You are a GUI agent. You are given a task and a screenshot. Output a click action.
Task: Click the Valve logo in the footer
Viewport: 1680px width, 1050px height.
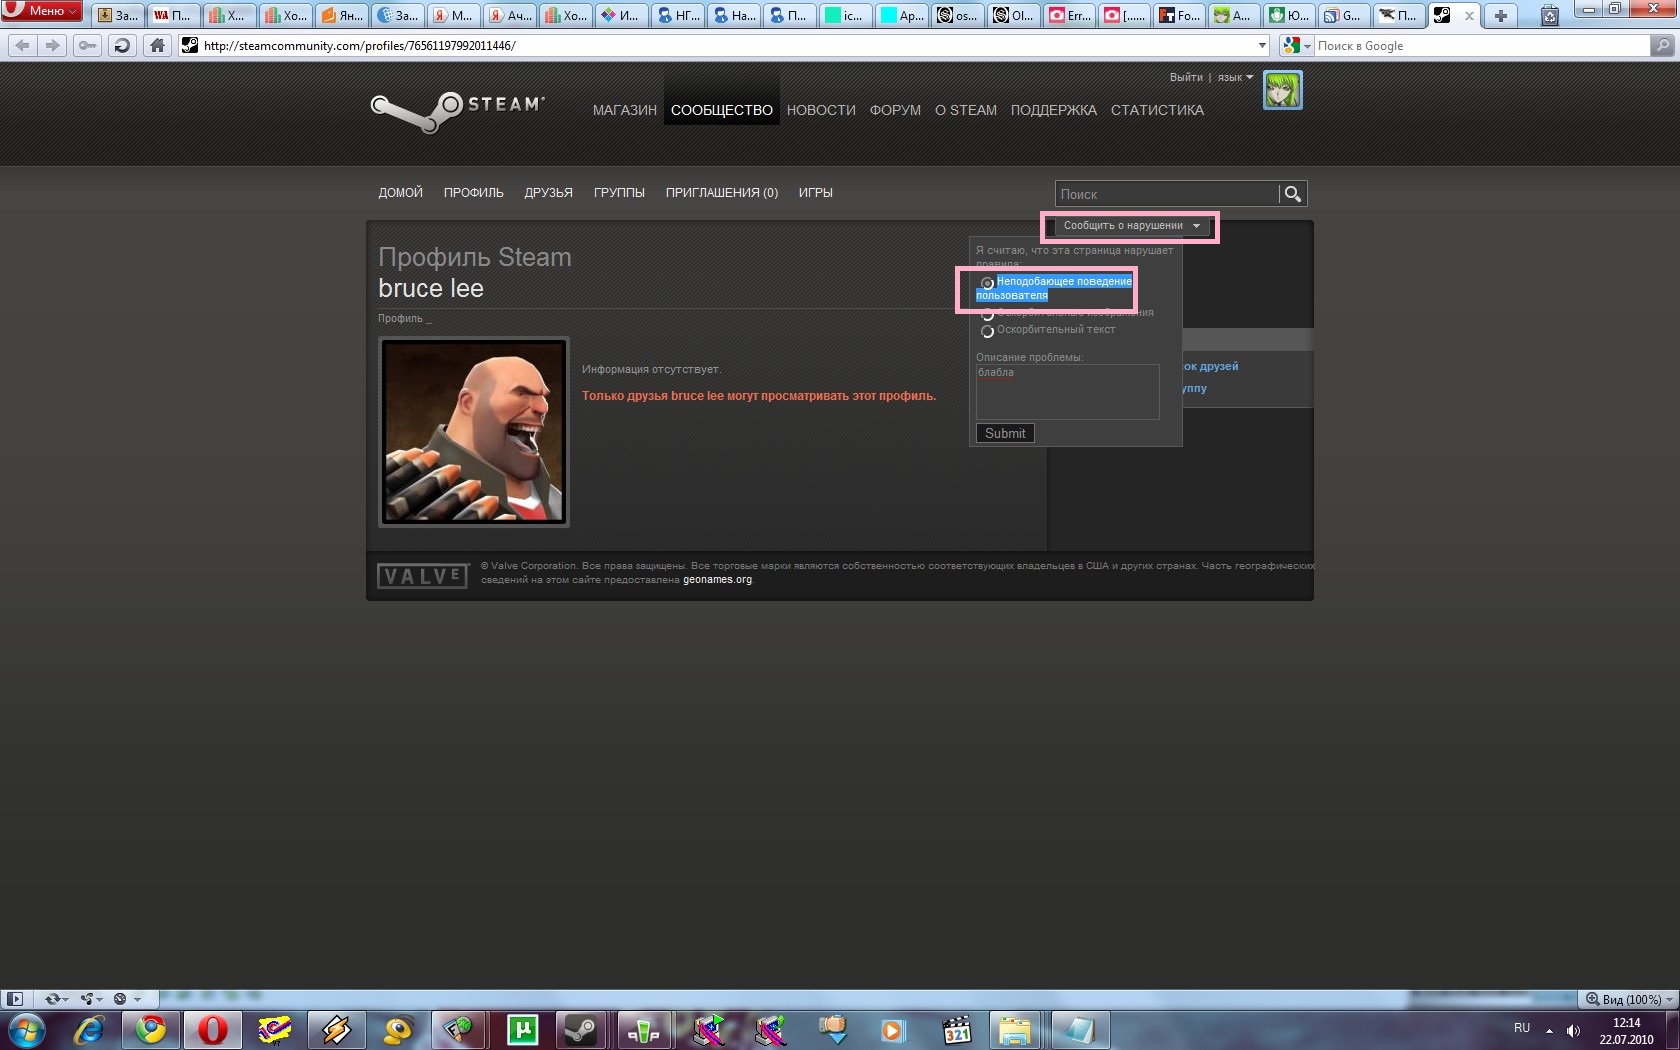pyautogui.click(x=422, y=576)
